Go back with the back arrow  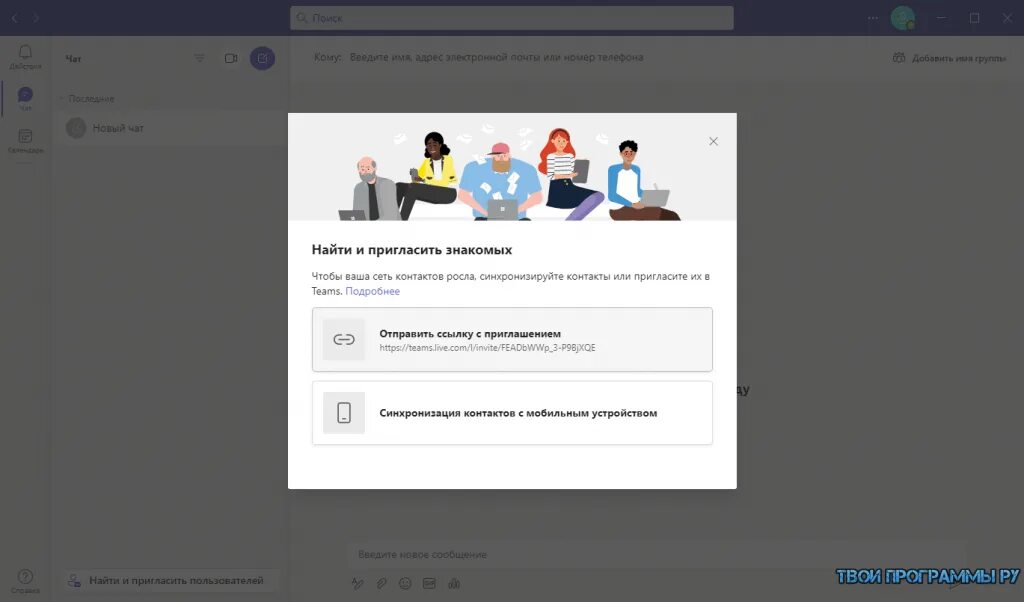tap(14, 18)
